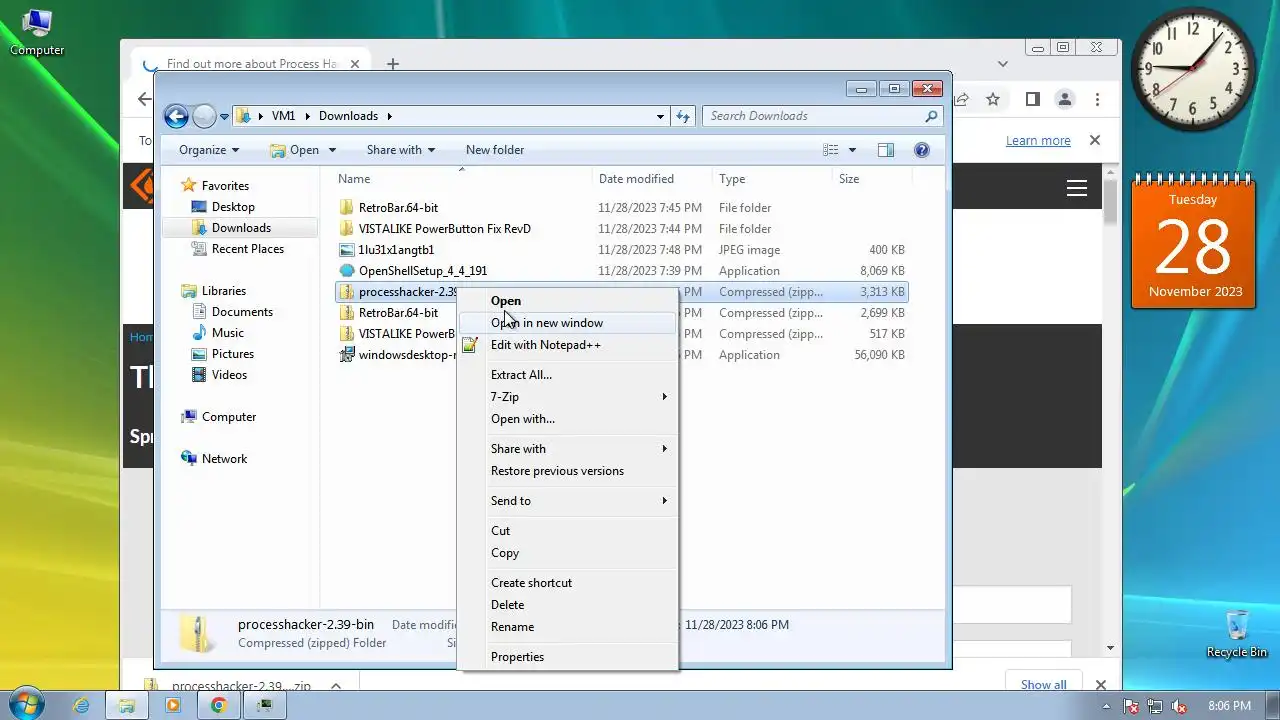Open Videos library in navigation pane
This screenshot has height=720, width=1280.
[229, 375]
